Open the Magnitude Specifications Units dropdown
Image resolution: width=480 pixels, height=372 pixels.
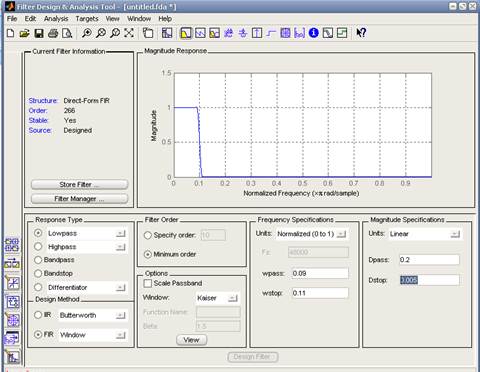[455, 234]
